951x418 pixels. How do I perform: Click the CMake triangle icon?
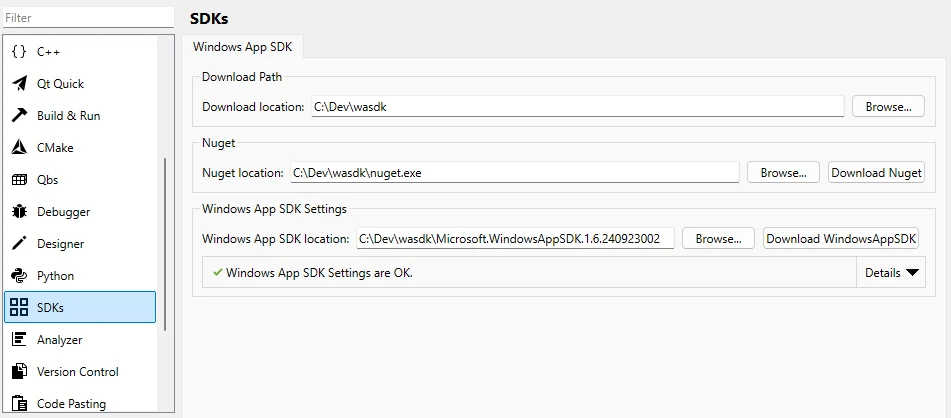pos(19,148)
